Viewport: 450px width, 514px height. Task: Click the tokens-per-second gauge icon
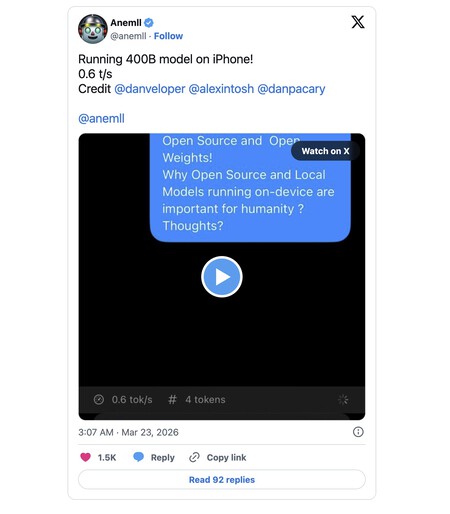[99, 399]
